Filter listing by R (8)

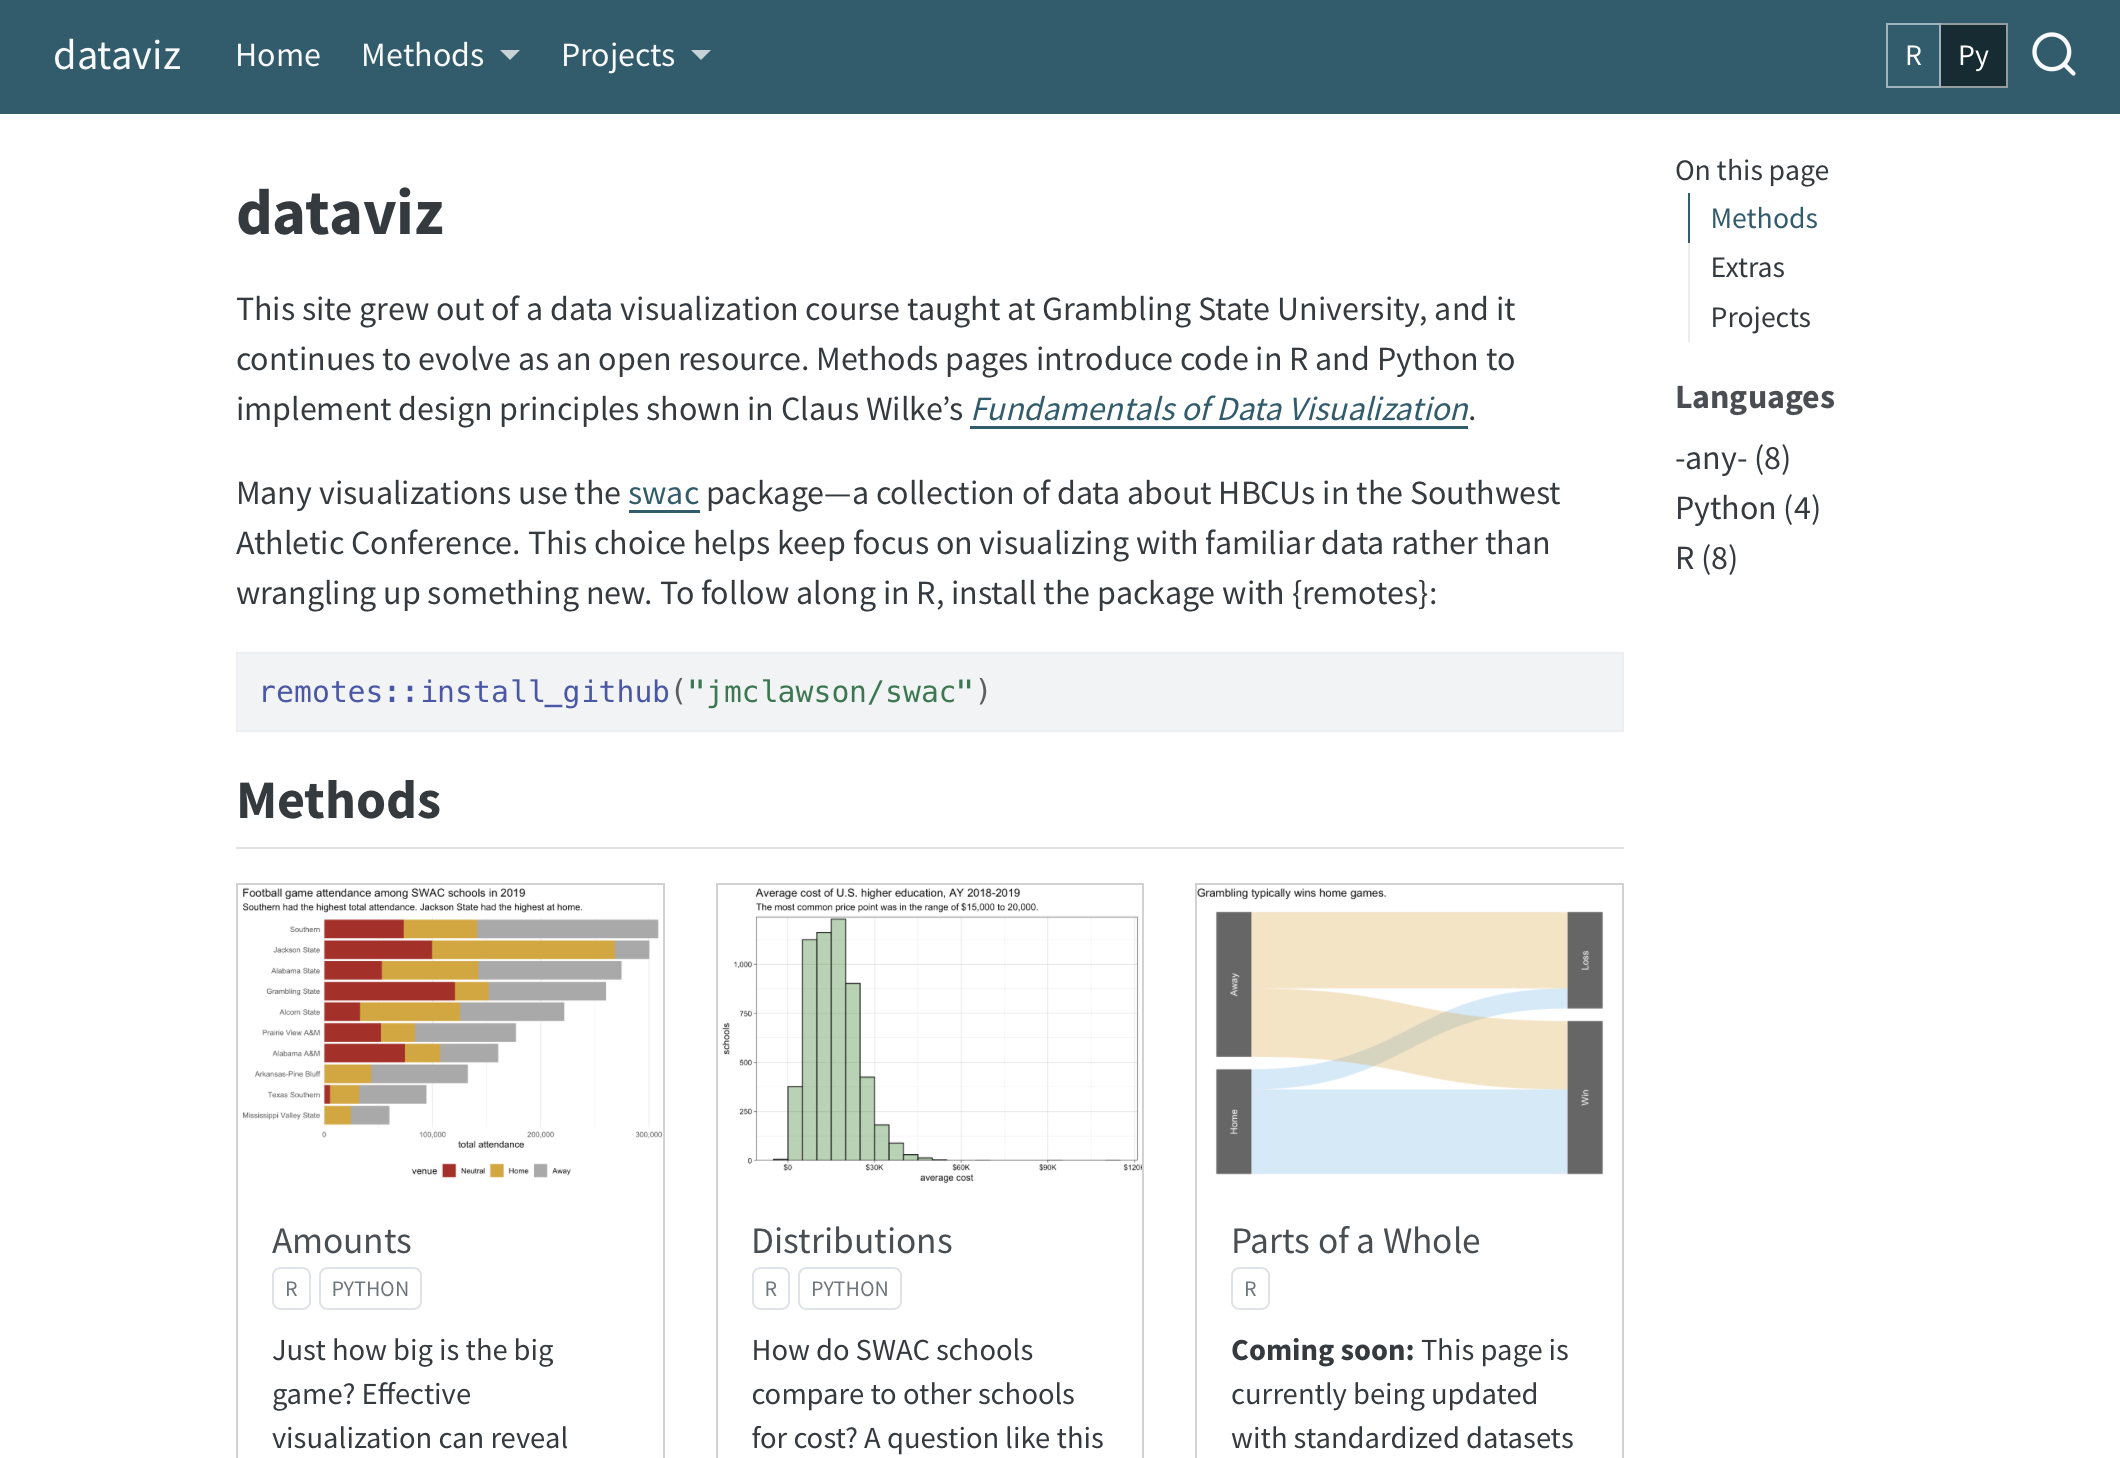pos(1705,558)
